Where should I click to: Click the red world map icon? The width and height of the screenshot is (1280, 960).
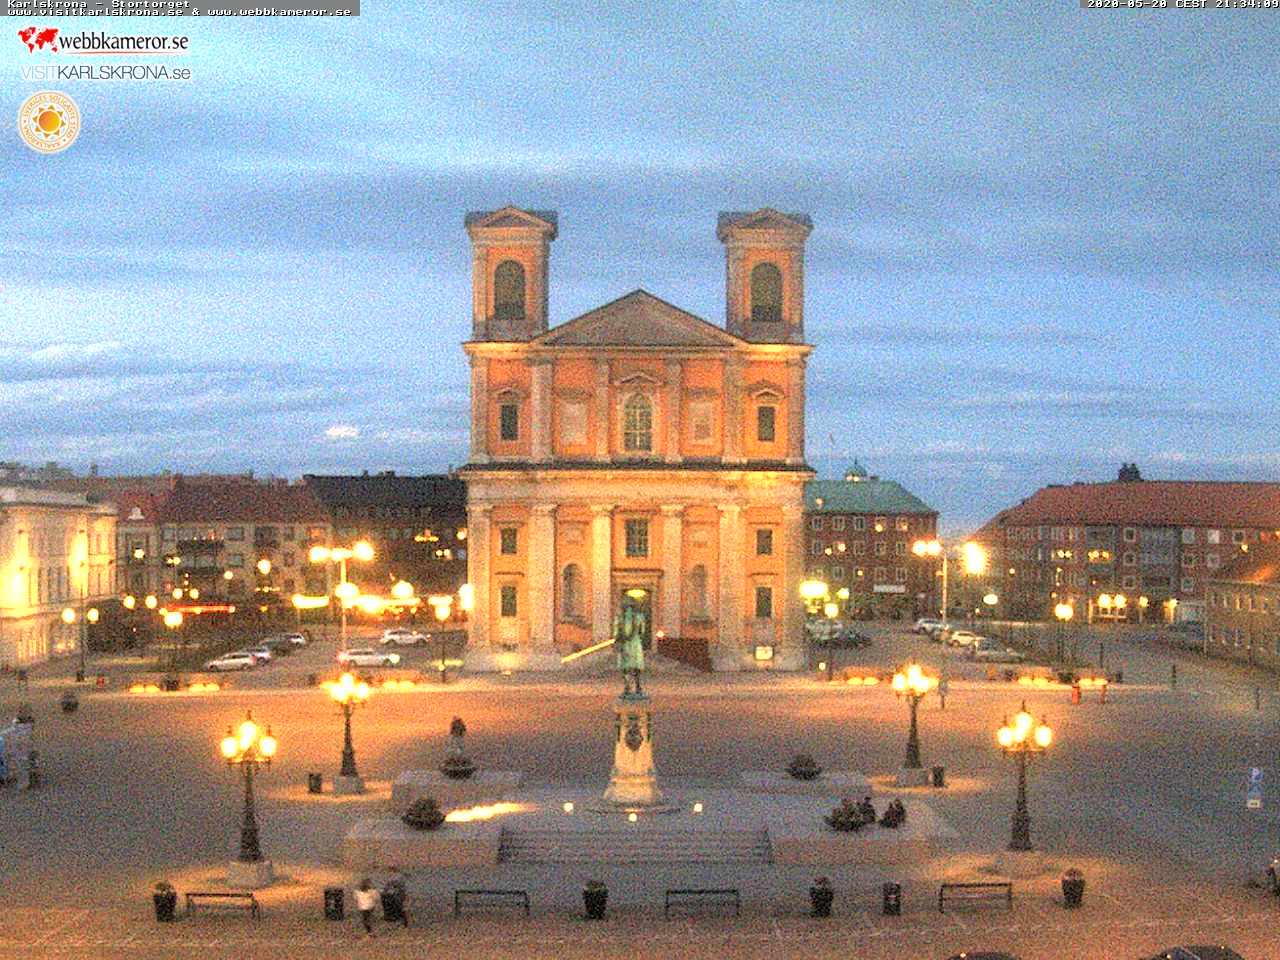click(38, 39)
